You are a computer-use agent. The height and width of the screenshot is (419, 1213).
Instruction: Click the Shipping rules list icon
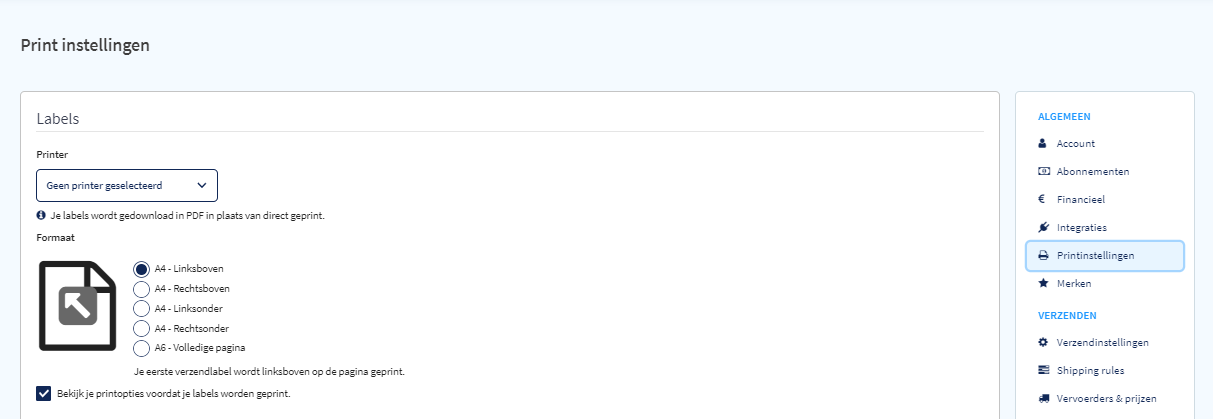coord(1043,370)
